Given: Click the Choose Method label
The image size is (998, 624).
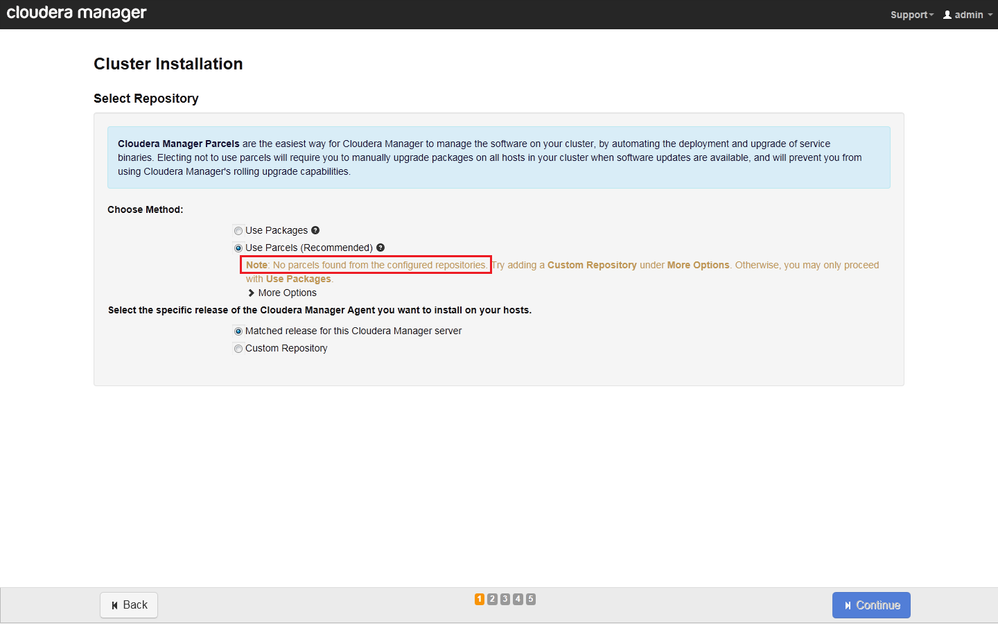Looking at the screenshot, I should click(x=145, y=209).
